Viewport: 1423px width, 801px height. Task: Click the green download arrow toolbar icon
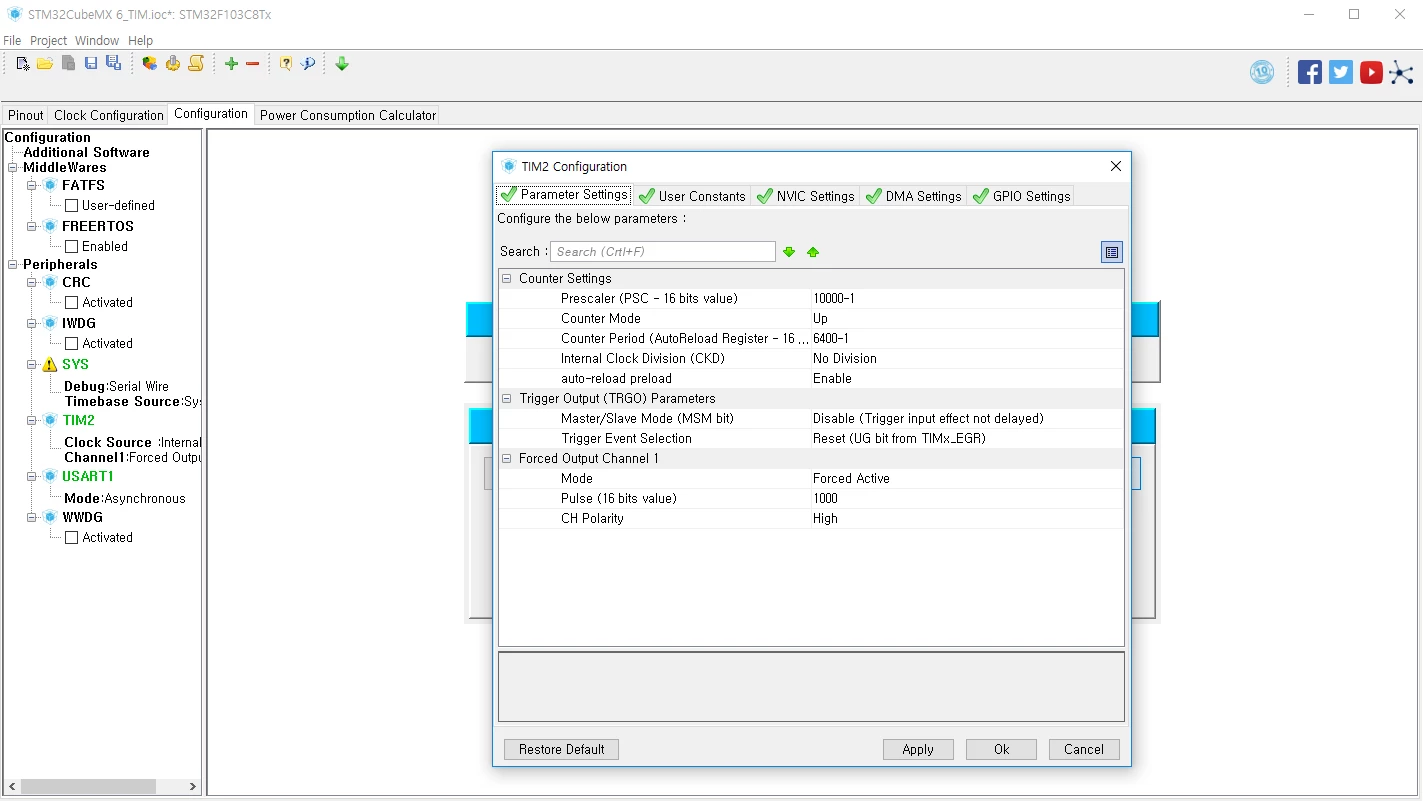(342, 64)
